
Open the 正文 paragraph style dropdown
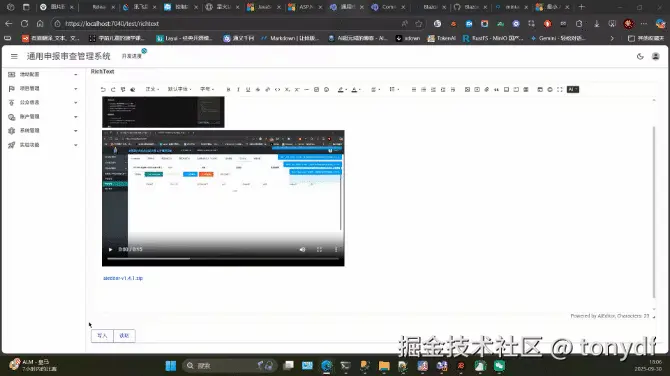(x=152, y=89)
